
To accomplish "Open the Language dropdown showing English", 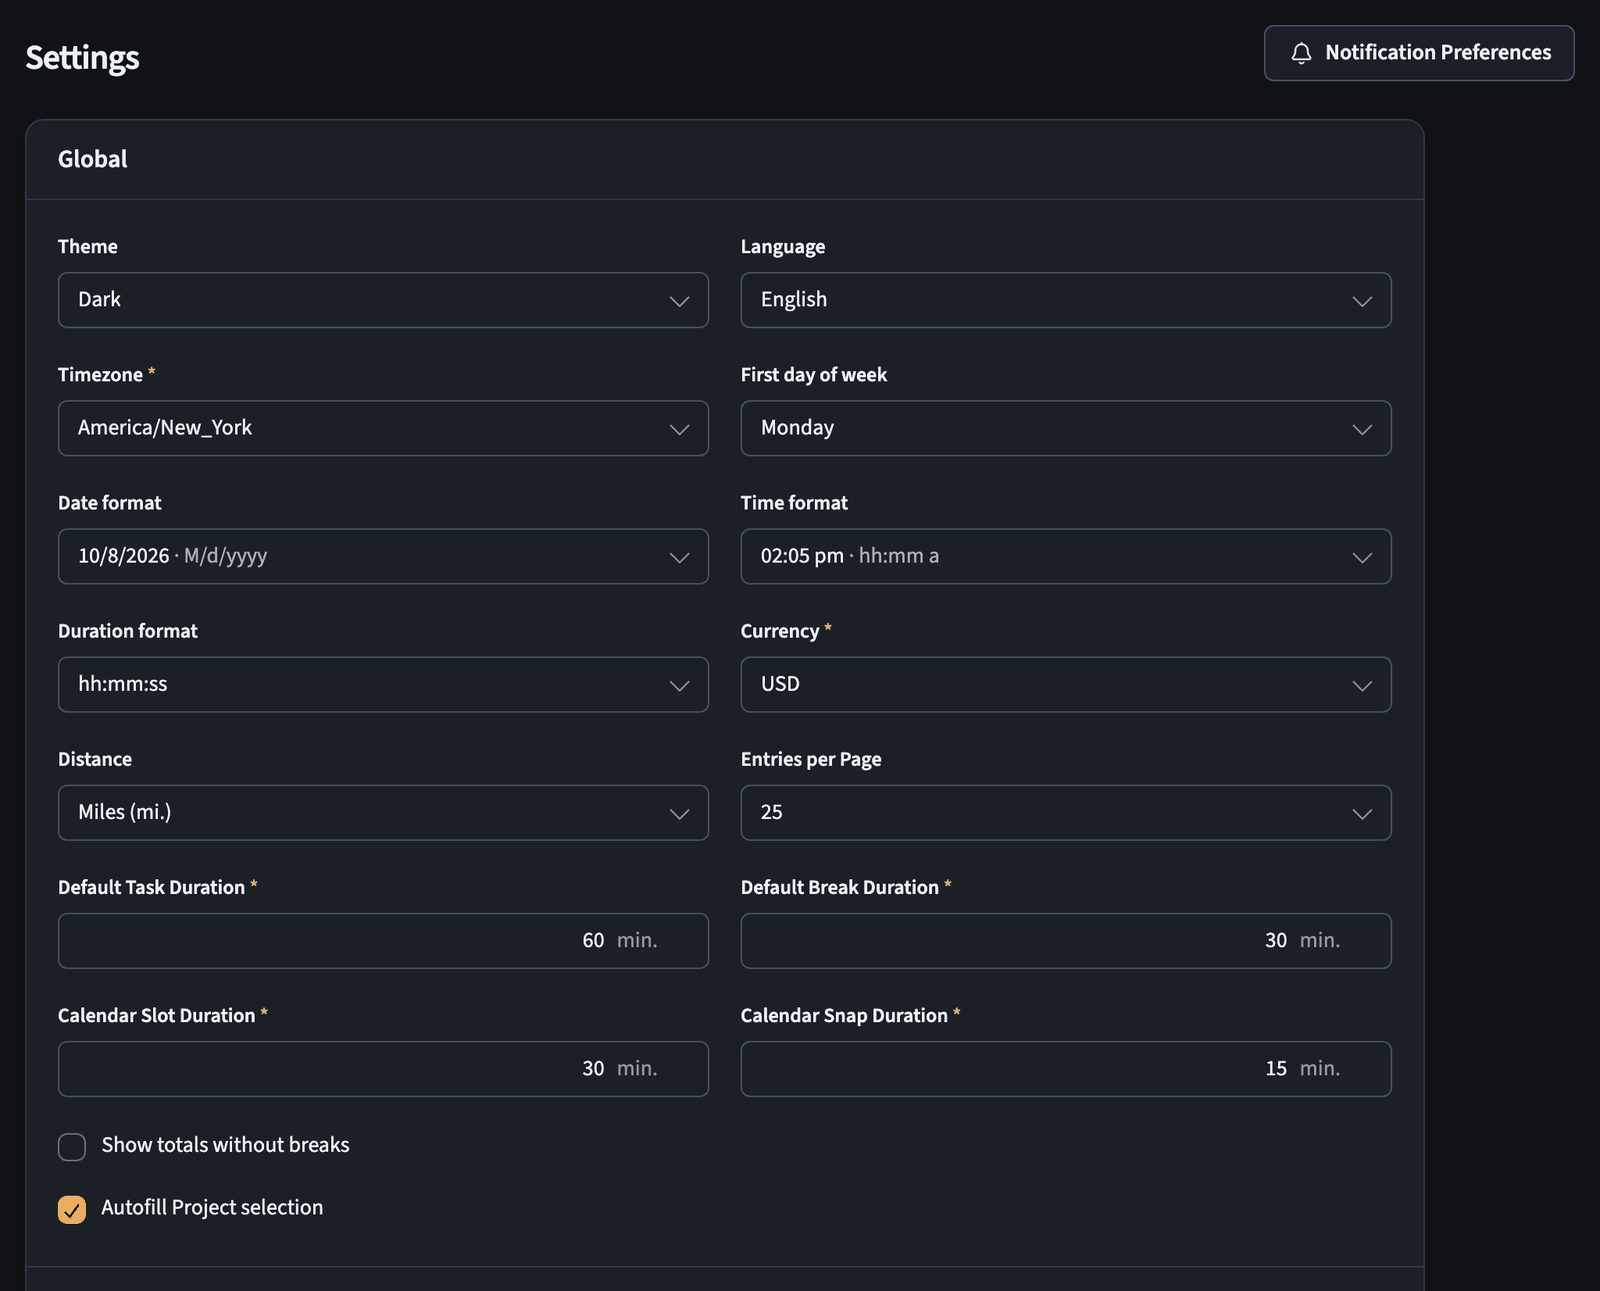I will (x=1066, y=300).
